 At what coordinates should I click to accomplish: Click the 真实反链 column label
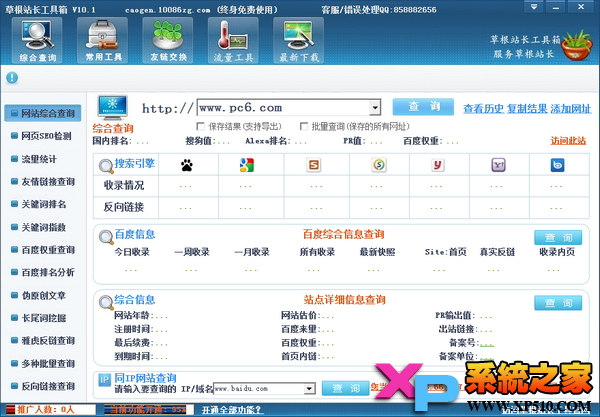pyautogui.click(x=497, y=252)
